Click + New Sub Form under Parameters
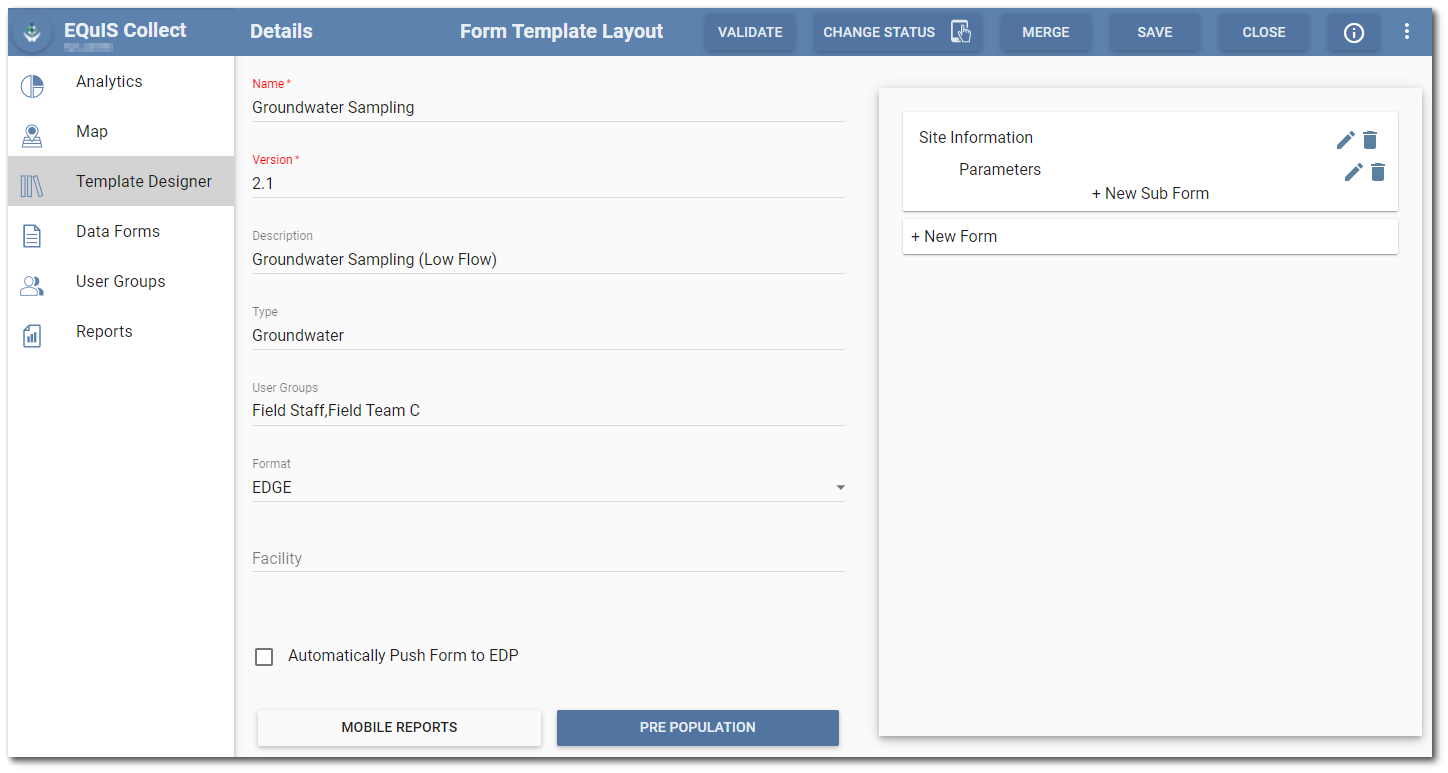The image size is (1448, 773). [x=1150, y=193]
